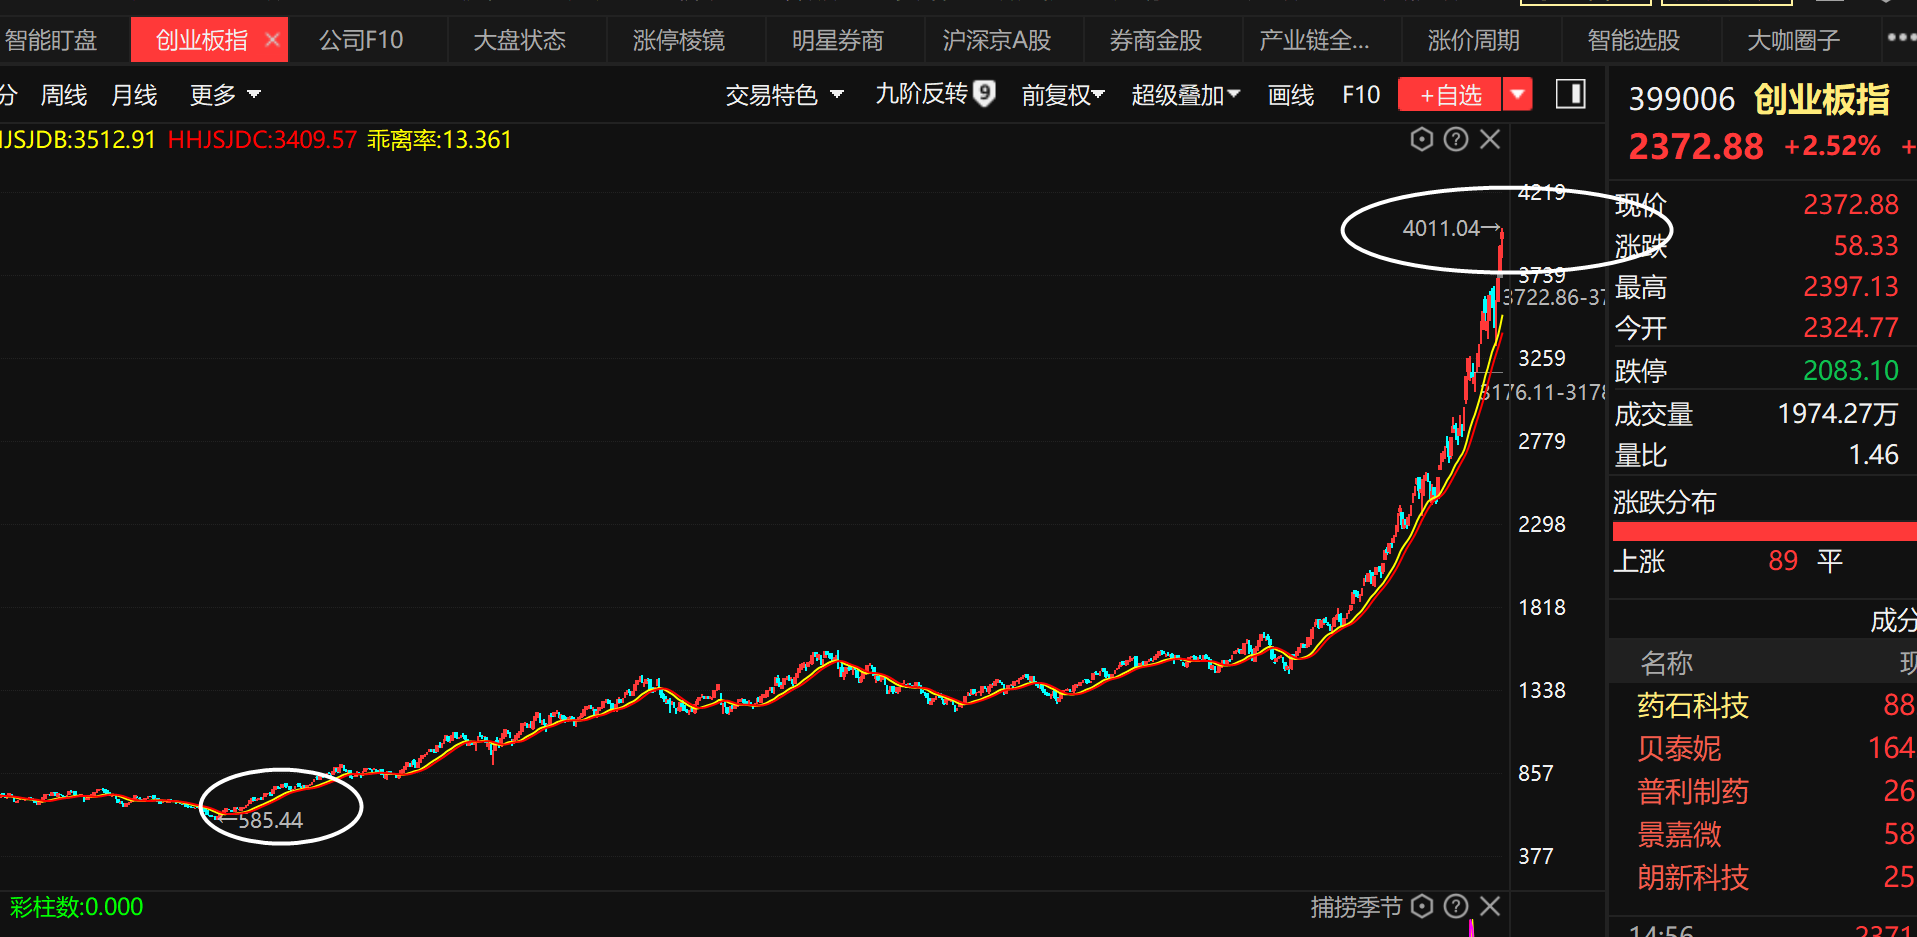The height and width of the screenshot is (937, 1917).
Task: Click the 上涨 count 89
Action: tap(1782, 561)
